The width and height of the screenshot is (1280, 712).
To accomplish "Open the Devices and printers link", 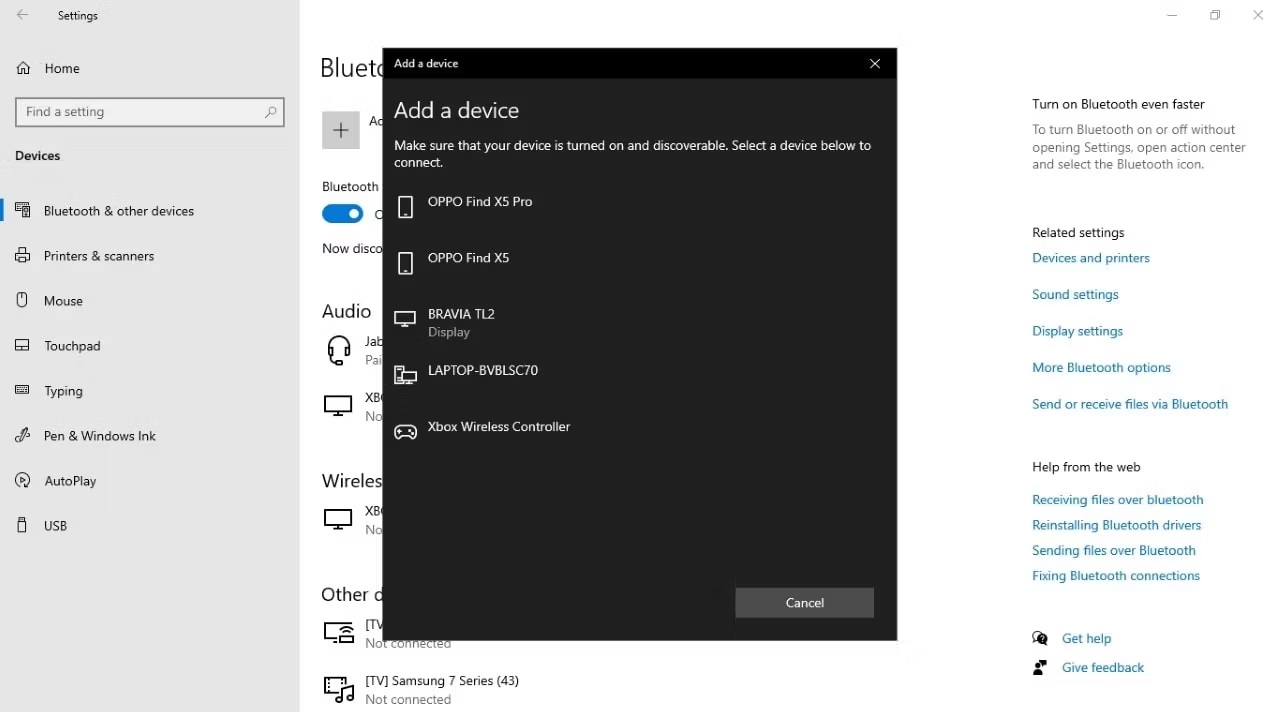I will [x=1090, y=257].
